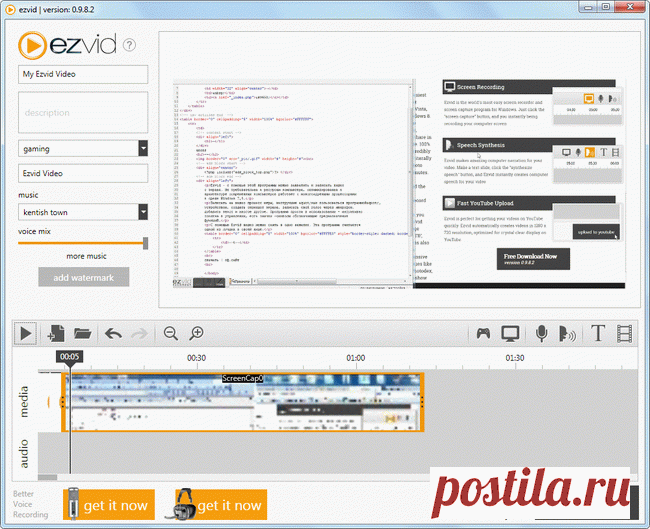Click the more music link
This screenshot has width=650, height=529.
coord(86,256)
